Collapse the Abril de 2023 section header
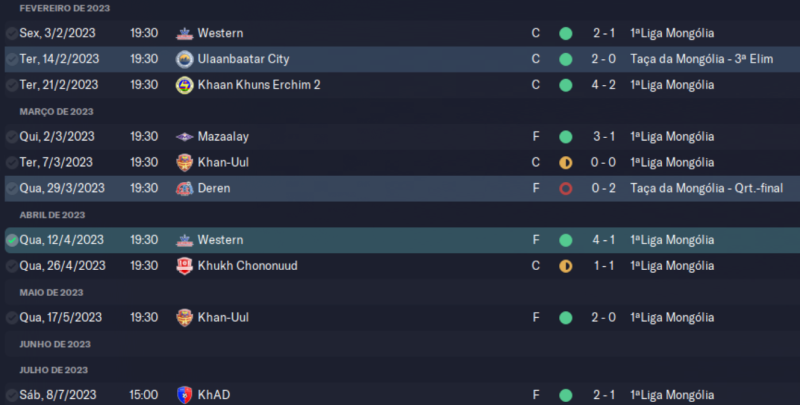Viewport: 800px width, 405px height. 54,214
